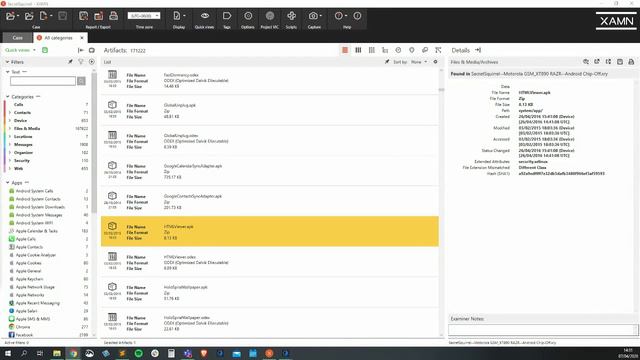Collapse the Categories section

click(7, 97)
